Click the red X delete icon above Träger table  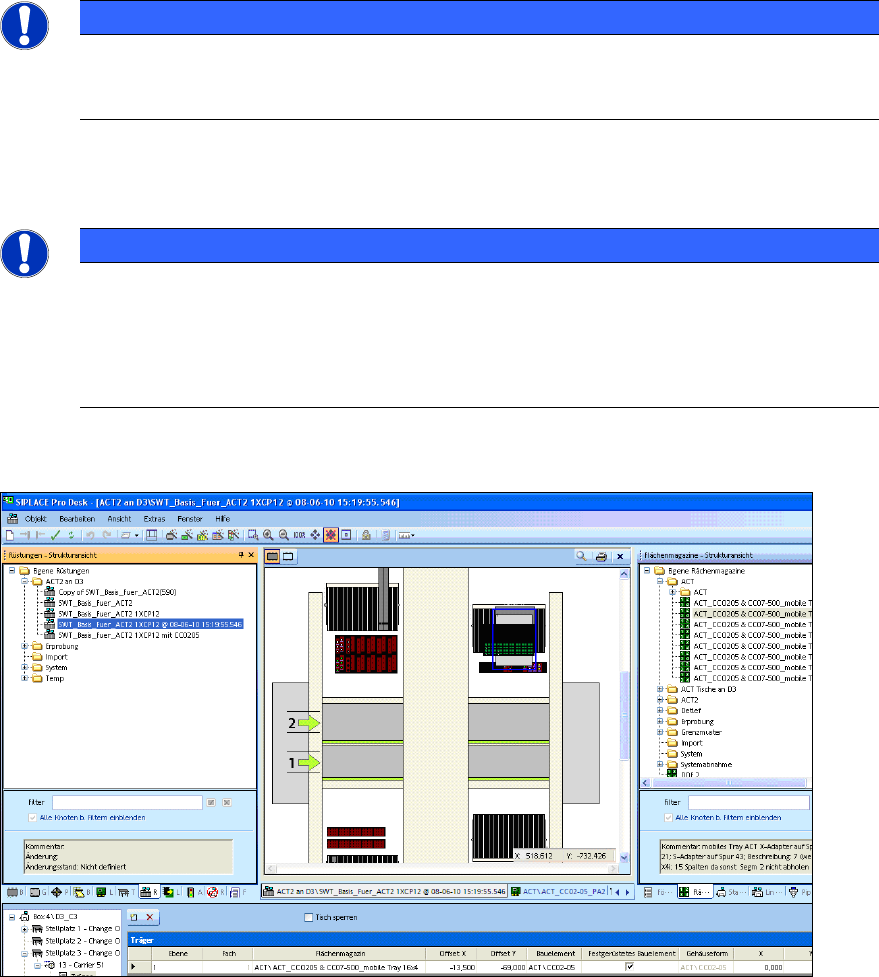[150, 917]
